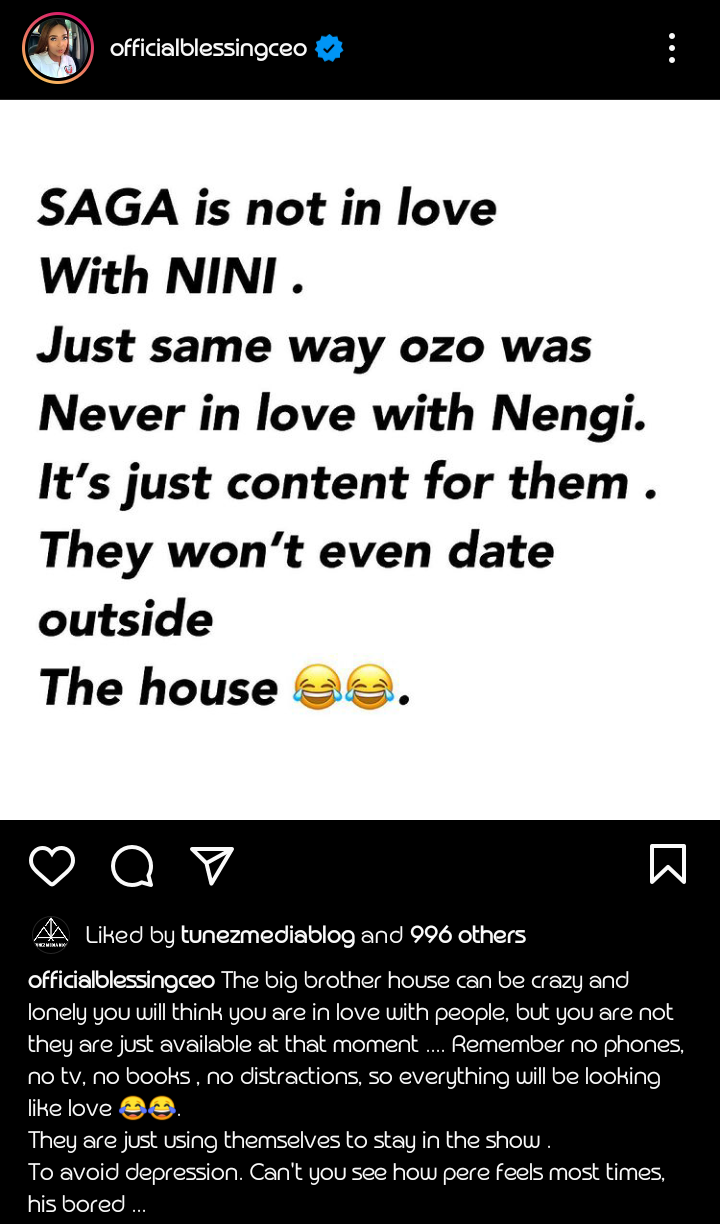The height and width of the screenshot is (1224, 720).
Task: Tap the heart like icon
Action: [x=52, y=865]
